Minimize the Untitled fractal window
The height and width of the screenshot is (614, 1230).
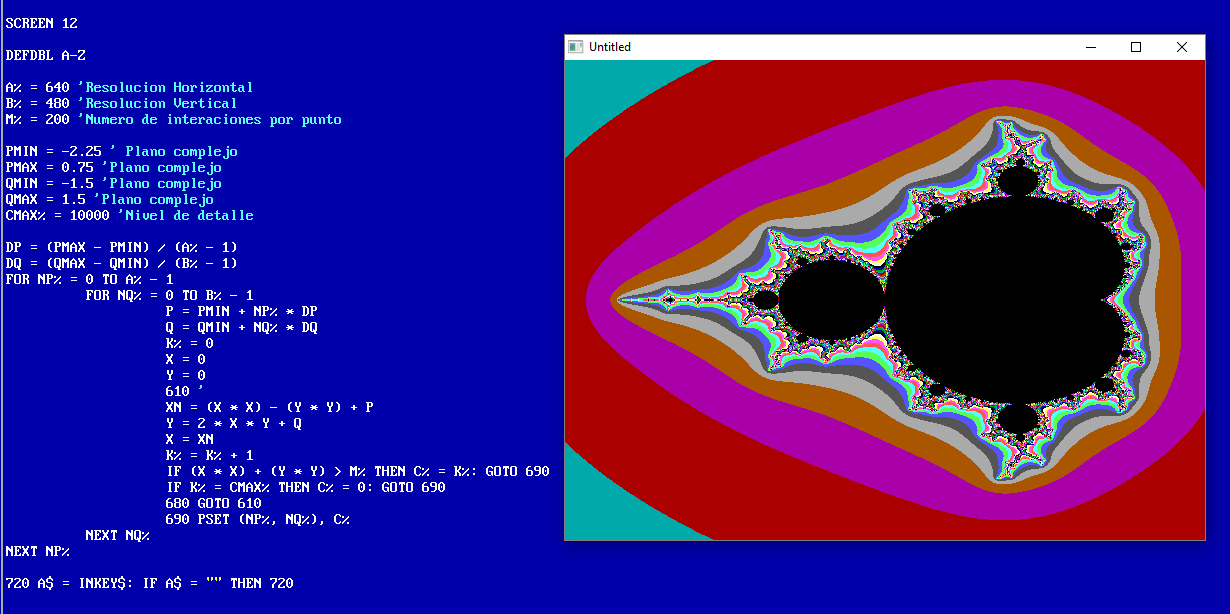(x=1089, y=46)
